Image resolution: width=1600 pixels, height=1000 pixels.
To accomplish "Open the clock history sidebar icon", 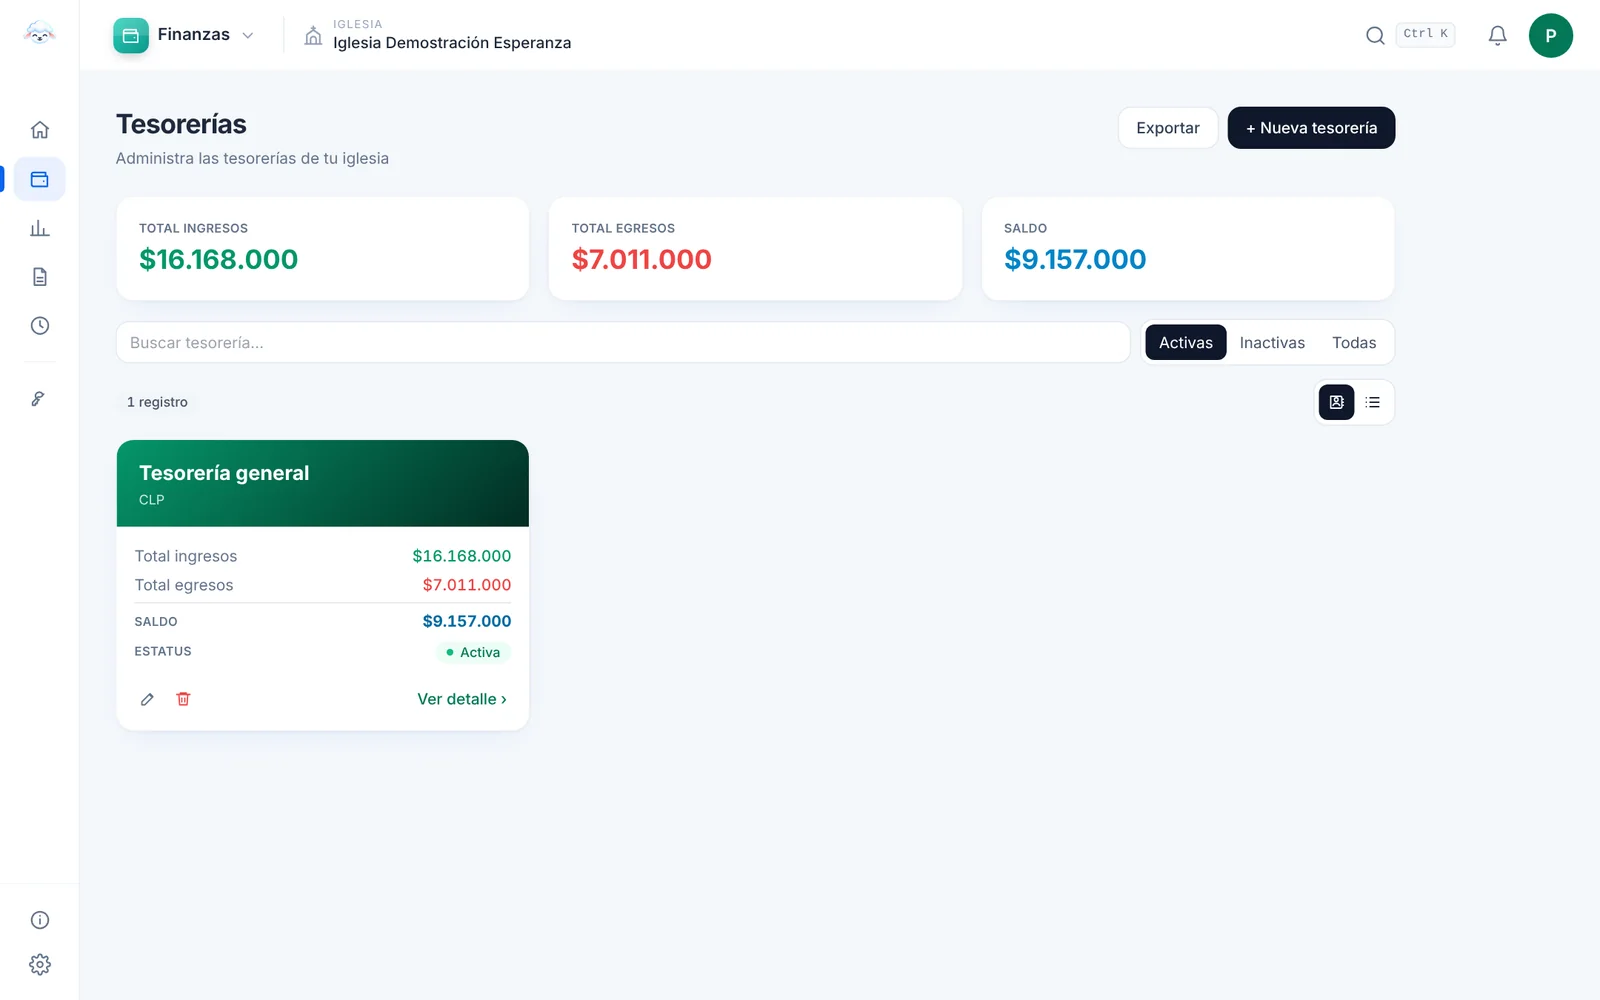I will click(x=40, y=326).
